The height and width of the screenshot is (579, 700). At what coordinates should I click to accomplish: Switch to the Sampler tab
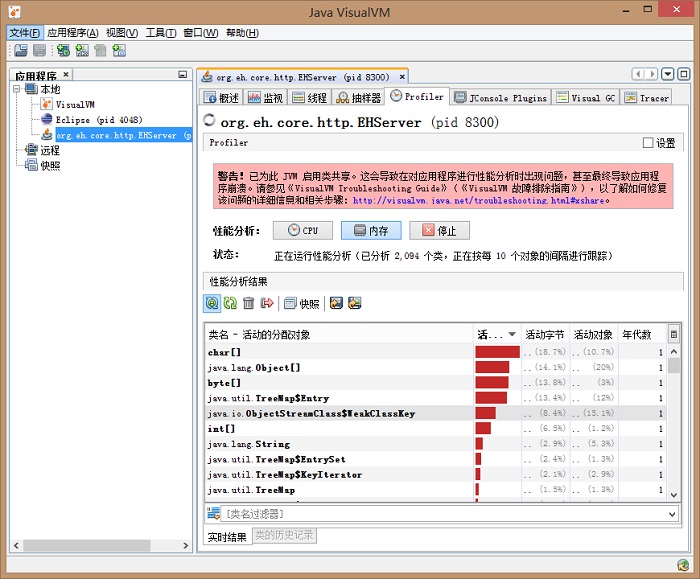[358, 97]
